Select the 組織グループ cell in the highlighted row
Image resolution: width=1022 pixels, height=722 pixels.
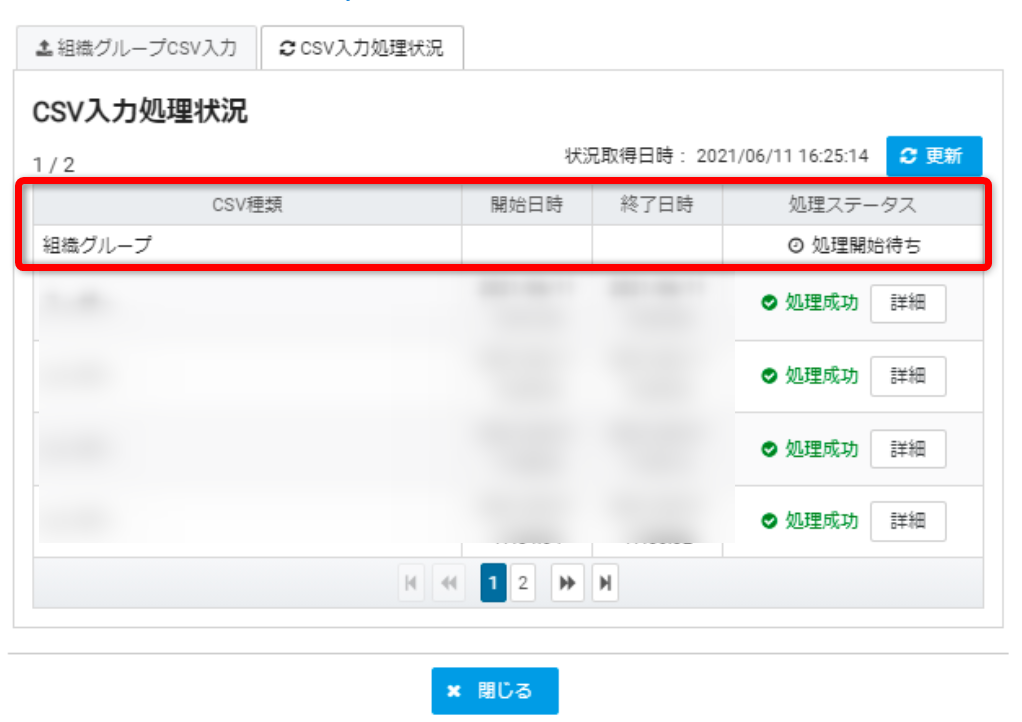97,245
